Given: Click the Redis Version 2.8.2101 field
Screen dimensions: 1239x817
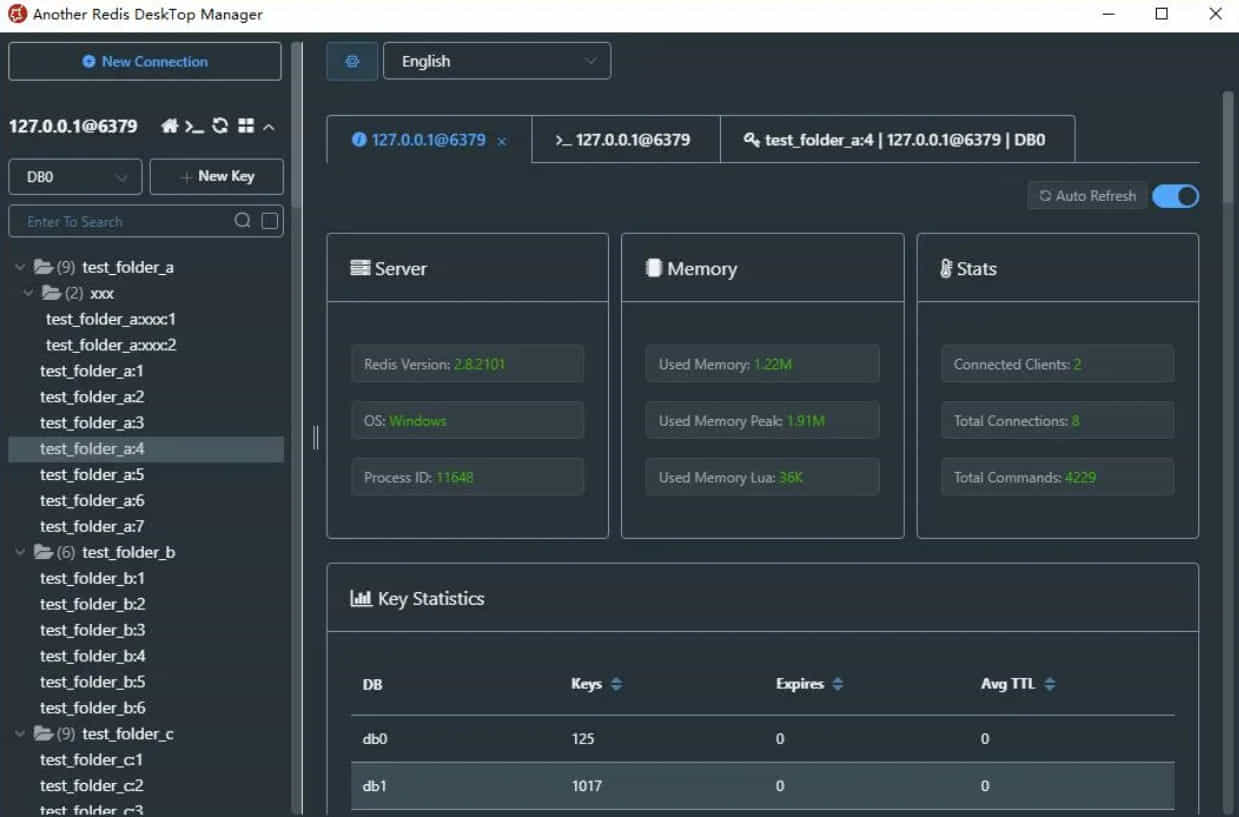Looking at the screenshot, I should (467, 364).
